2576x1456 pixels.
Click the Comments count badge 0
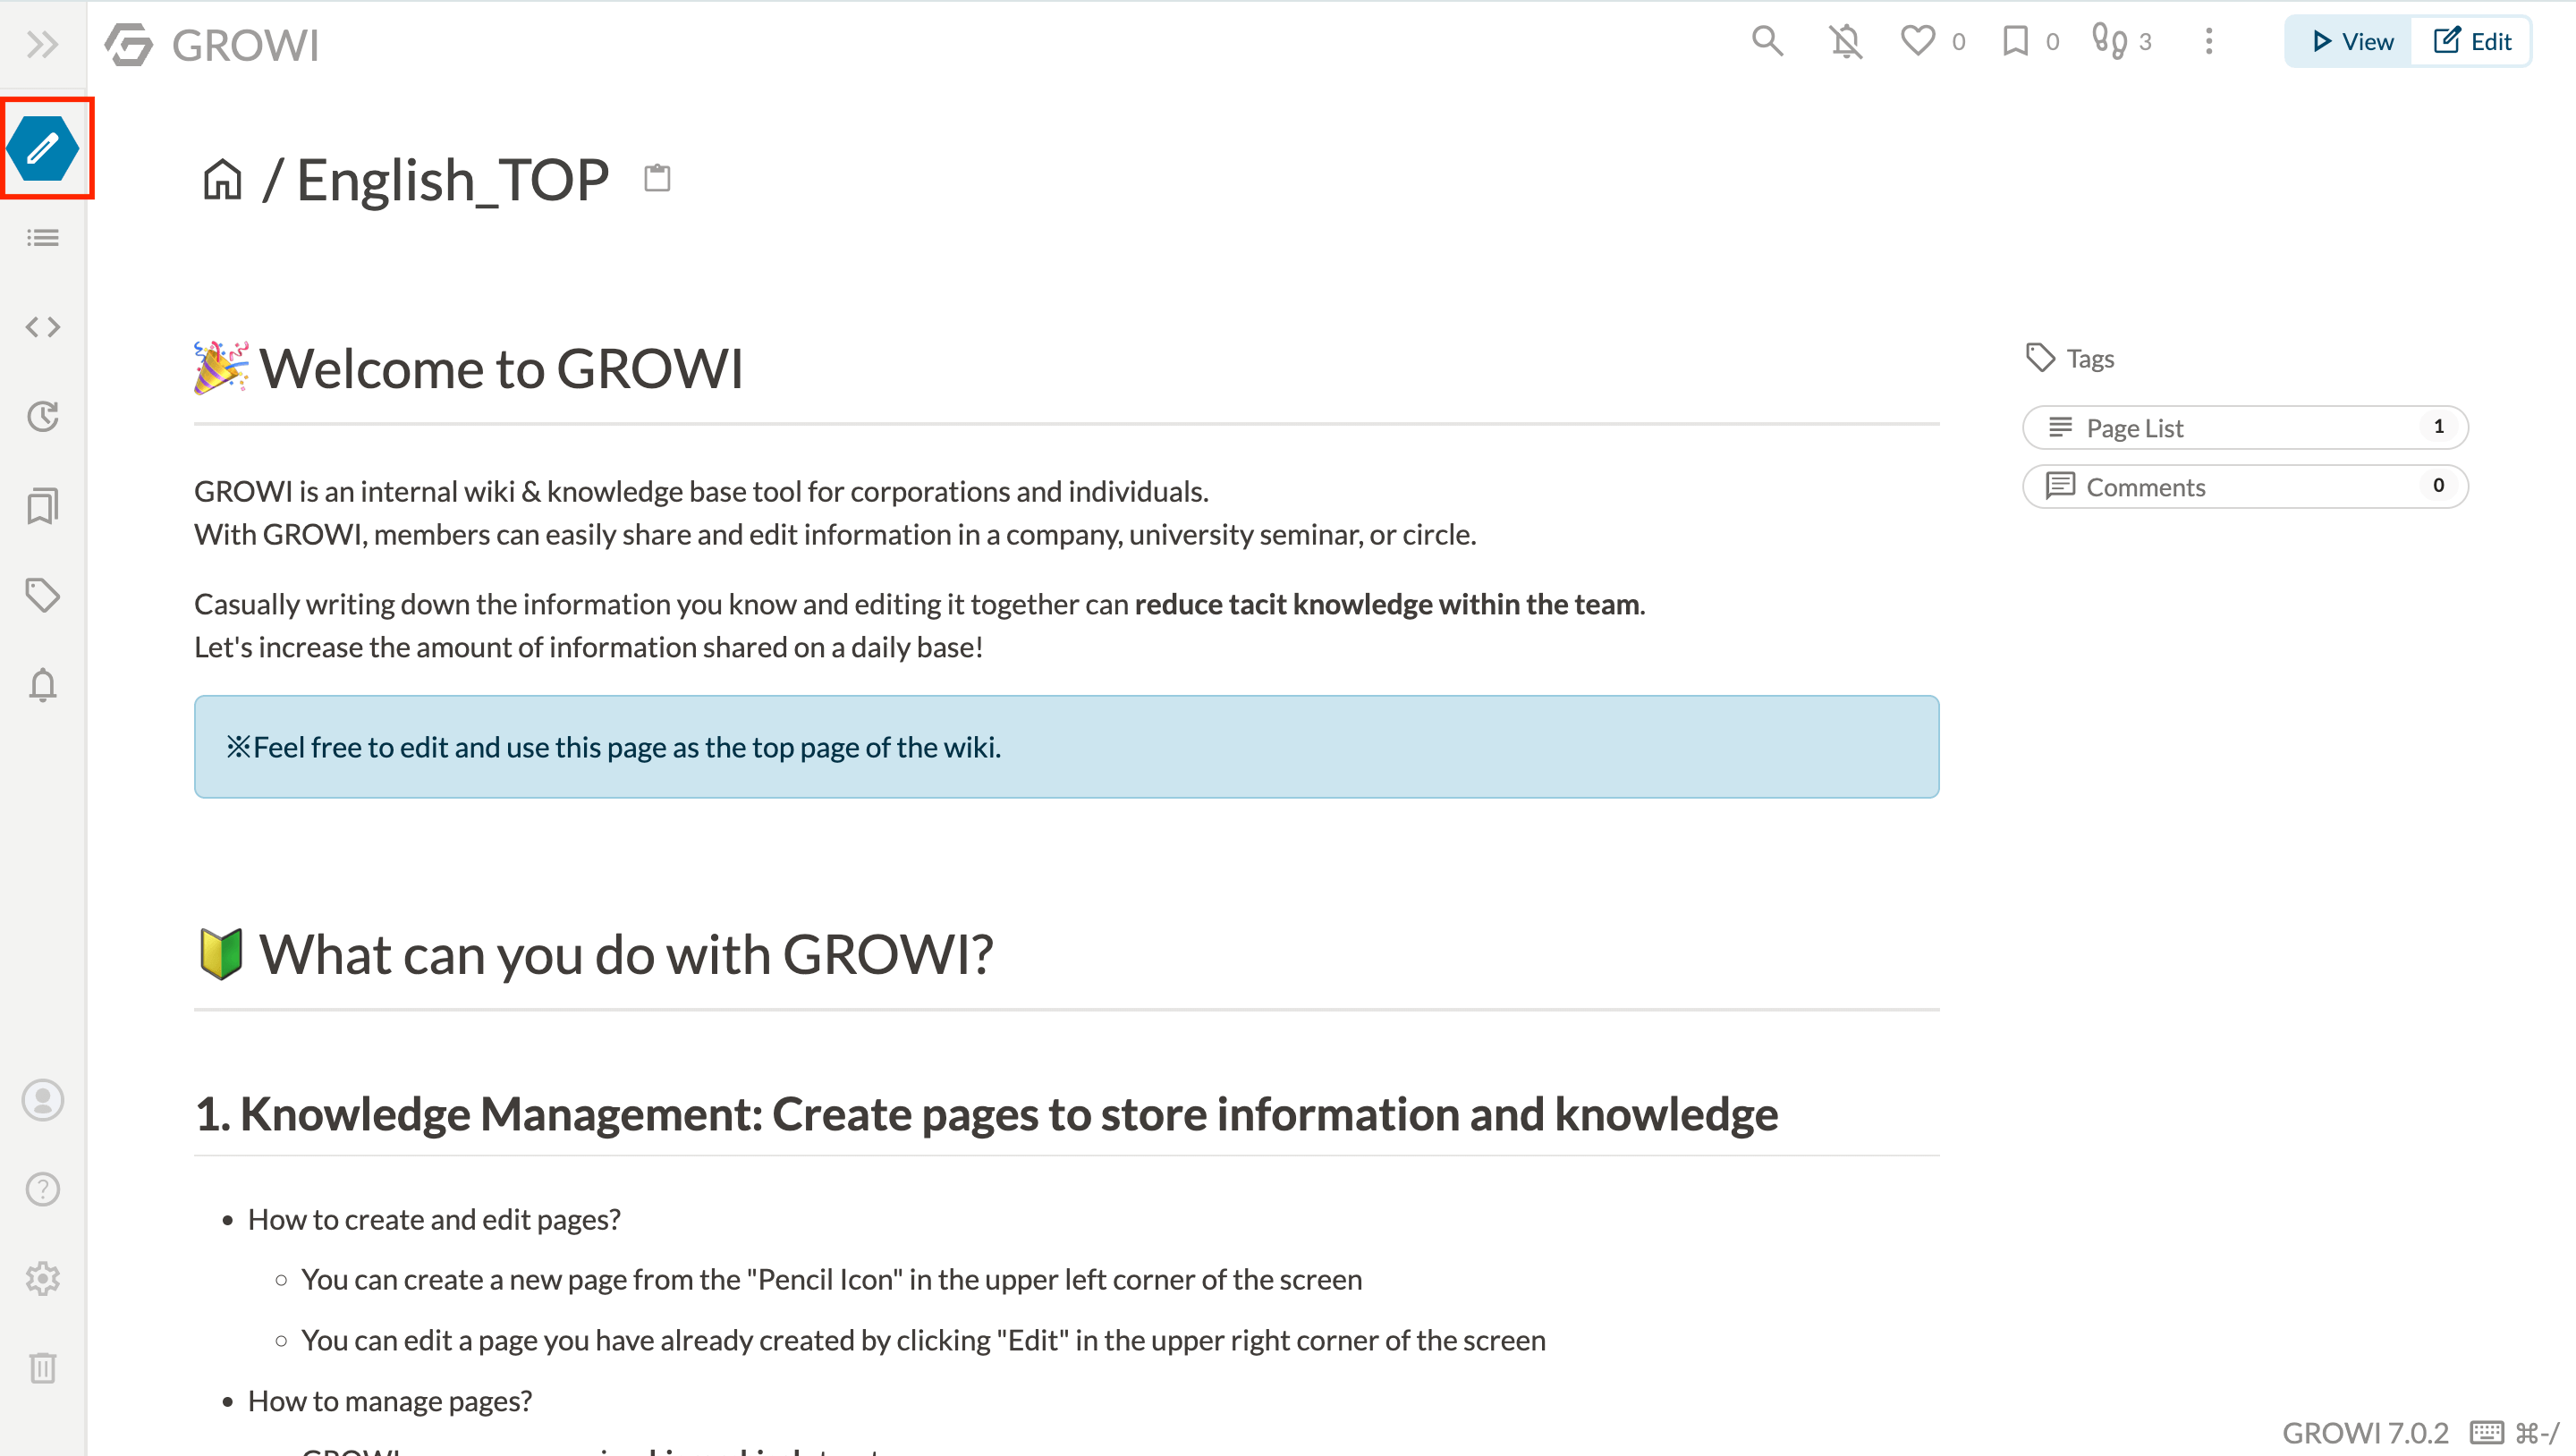[2438, 486]
